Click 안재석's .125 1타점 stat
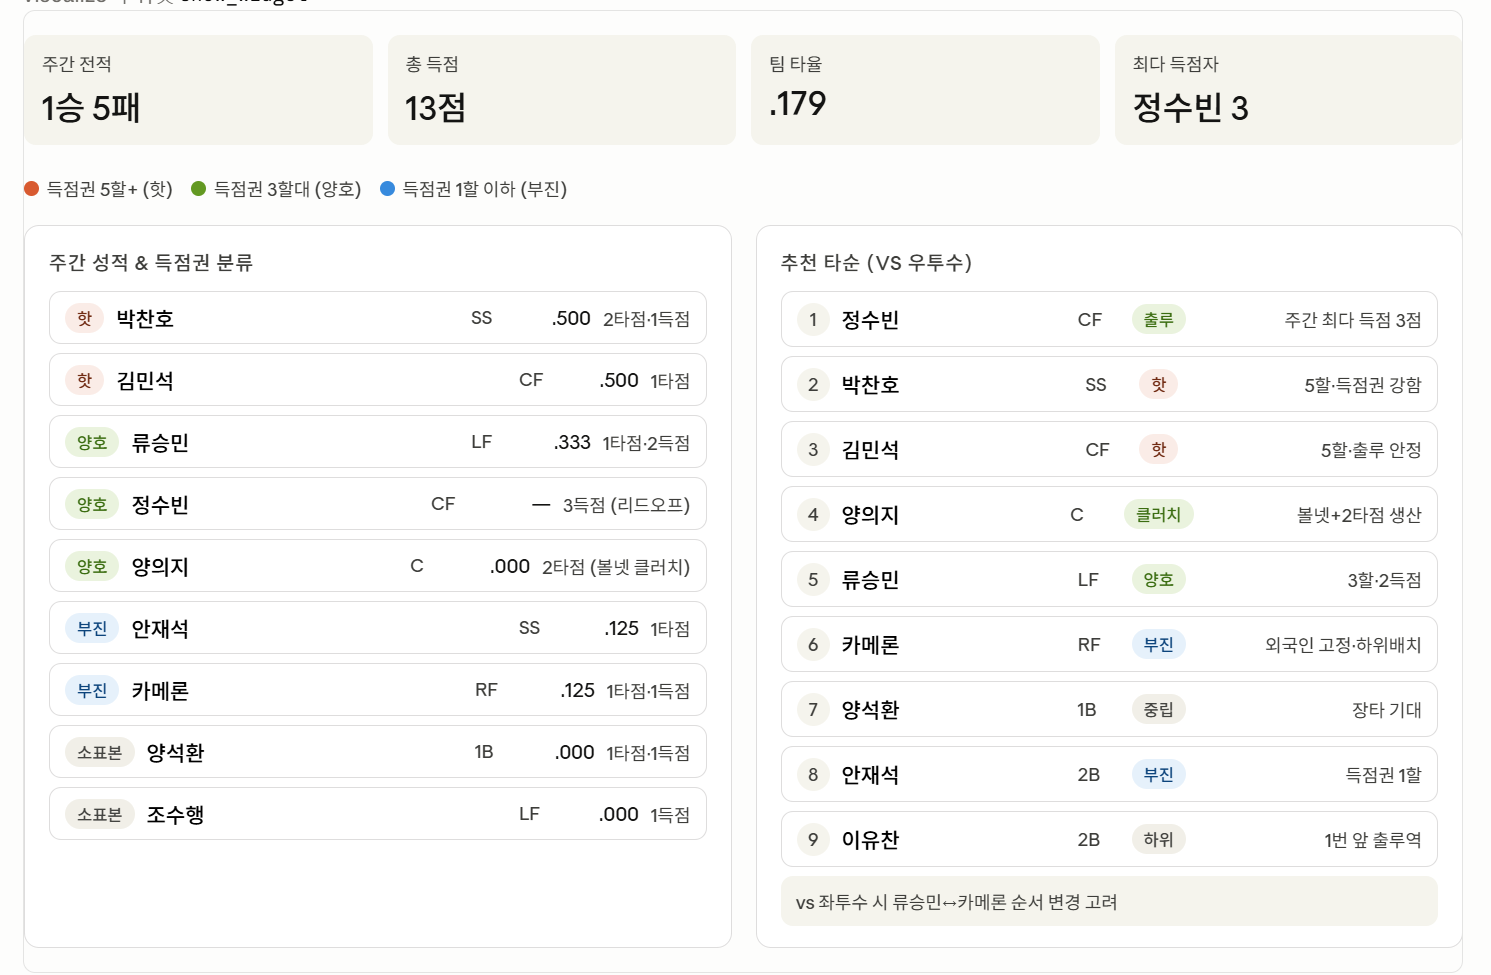 pos(647,629)
